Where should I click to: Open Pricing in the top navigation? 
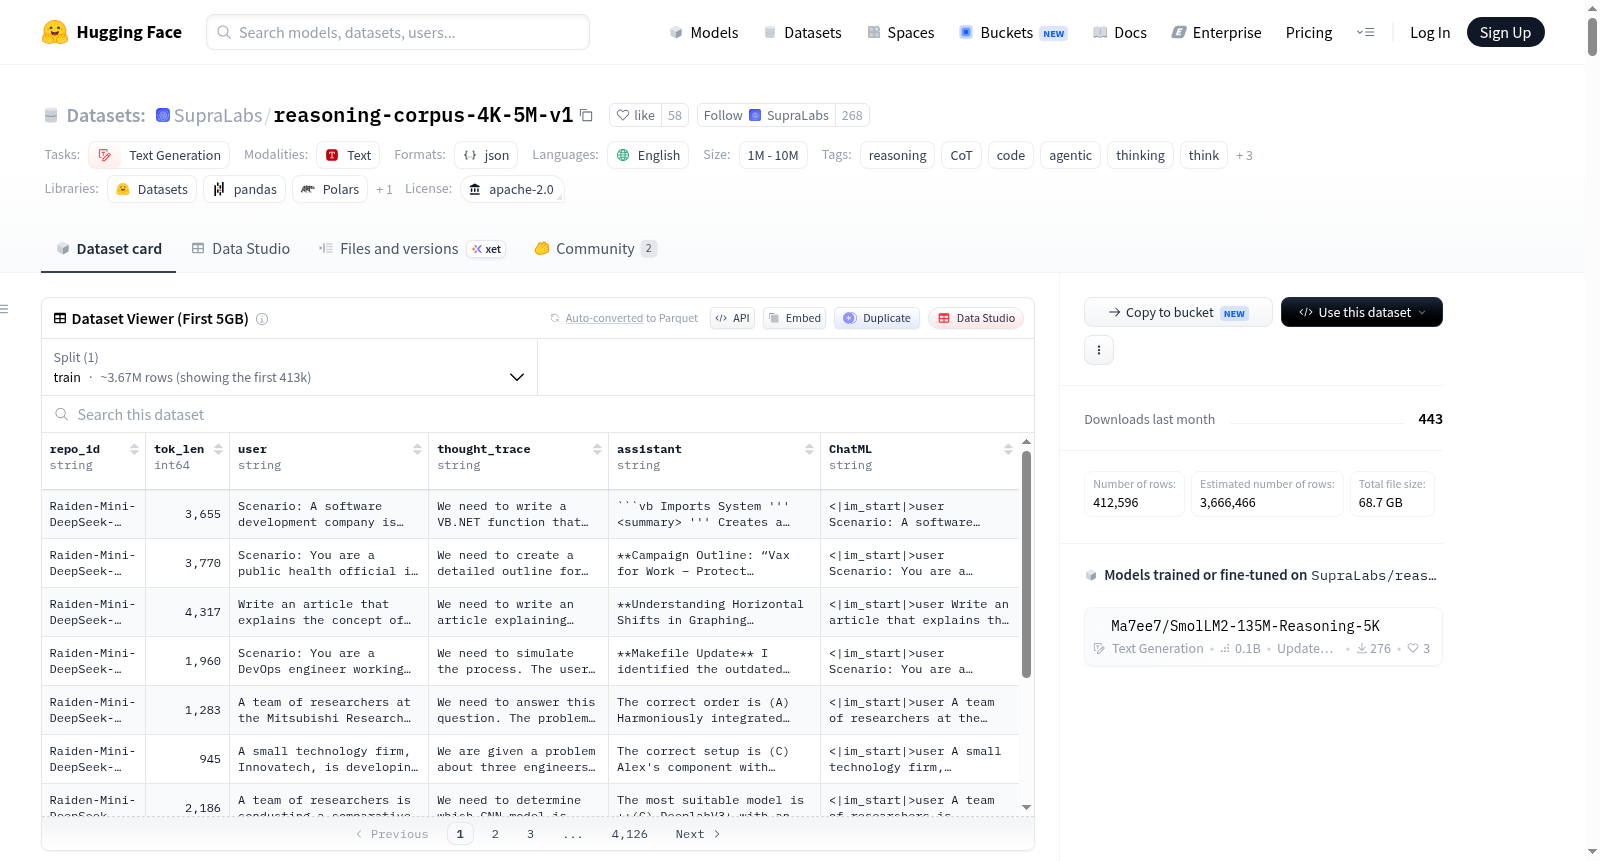coord(1308,32)
